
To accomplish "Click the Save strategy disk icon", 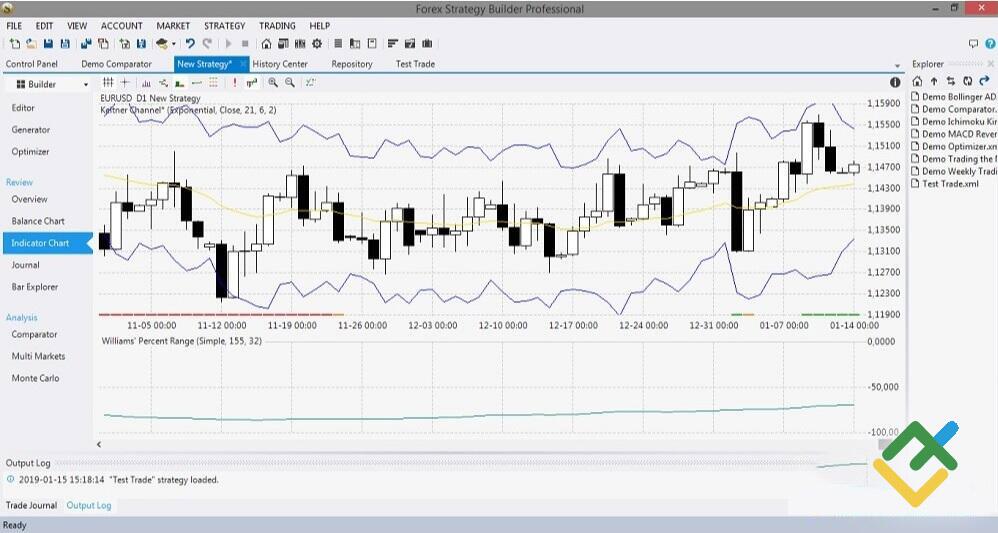I will 48,44.
